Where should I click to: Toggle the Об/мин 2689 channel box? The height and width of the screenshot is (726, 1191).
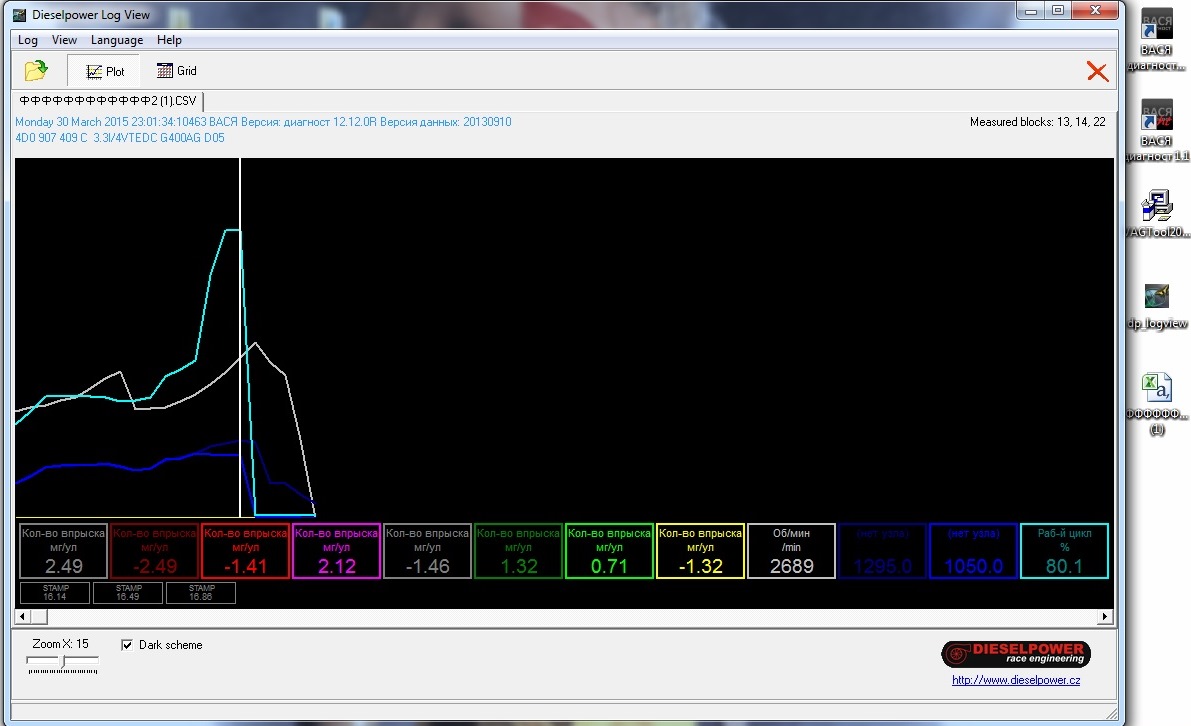pyautogui.click(x=791, y=551)
